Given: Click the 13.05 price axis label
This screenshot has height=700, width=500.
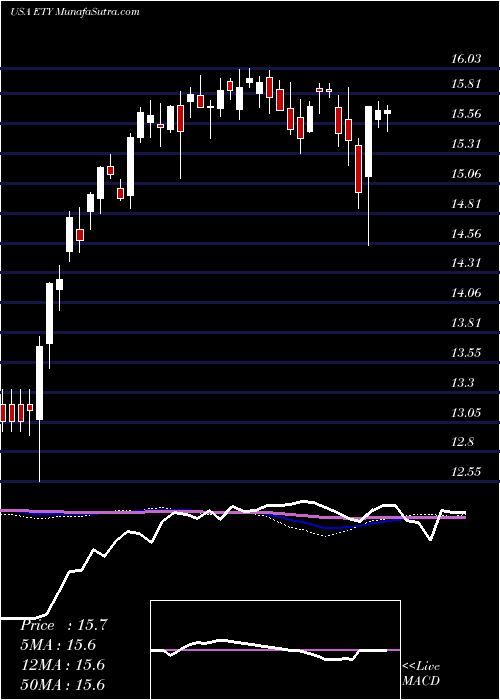Looking at the screenshot, I should pyautogui.click(x=467, y=412).
